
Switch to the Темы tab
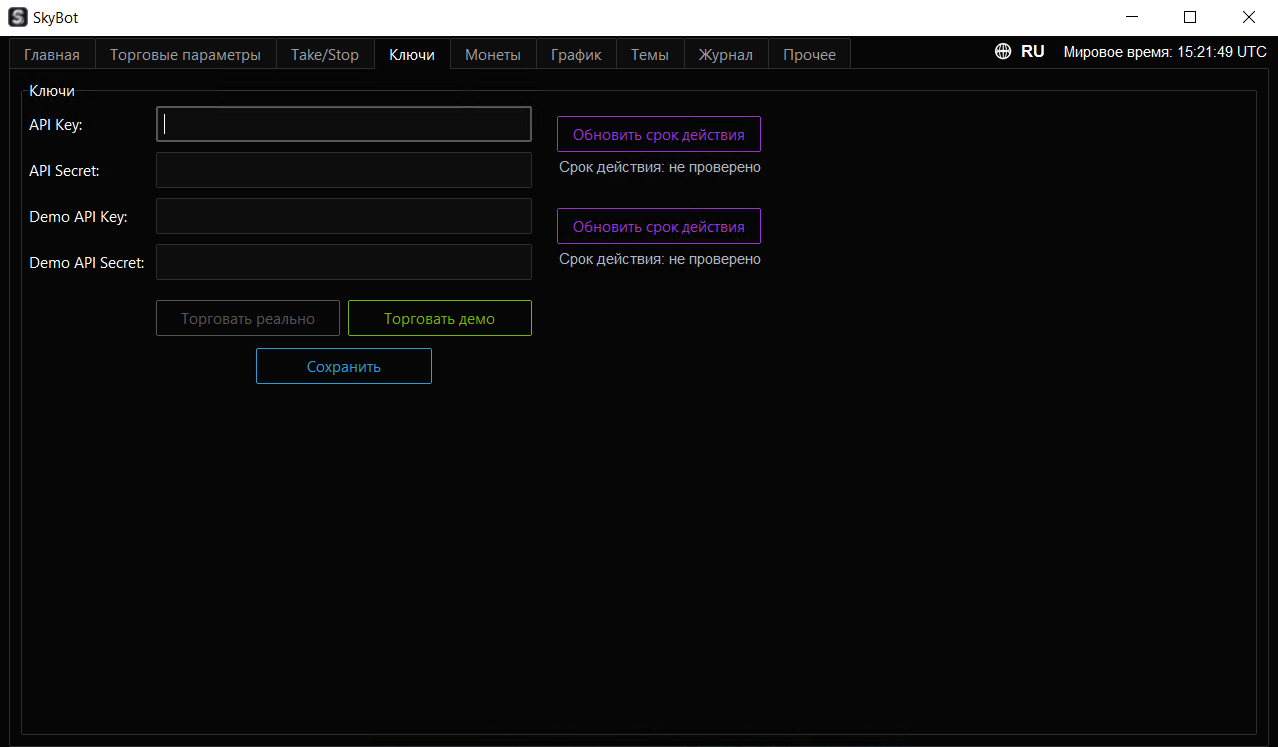click(650, 54)
